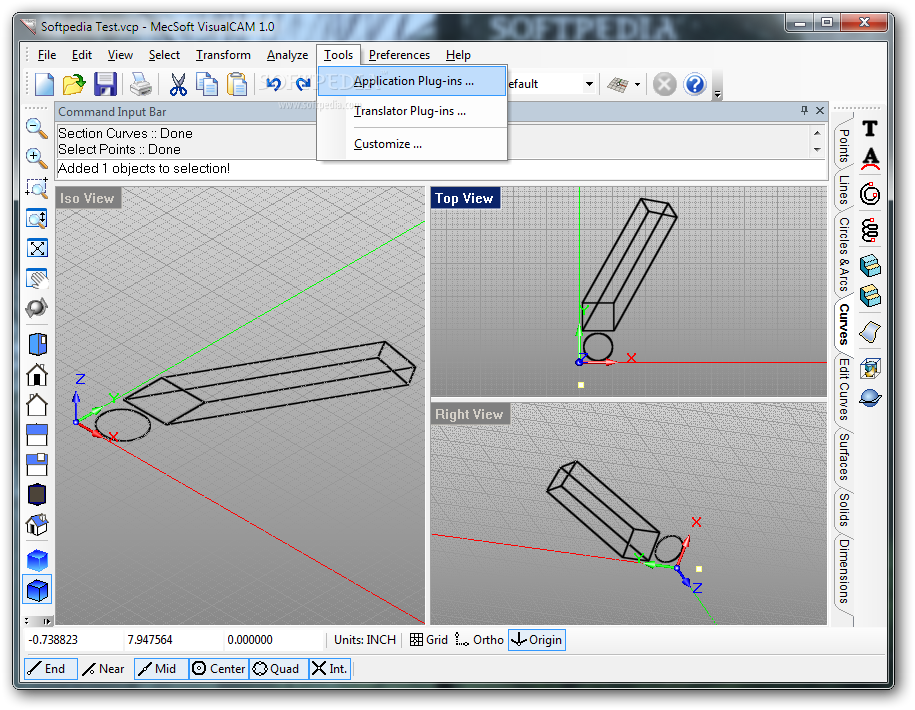Screen dimensions: 915x710
Task: Select the wireframe blue cube display mode
Action: (37, 590)
